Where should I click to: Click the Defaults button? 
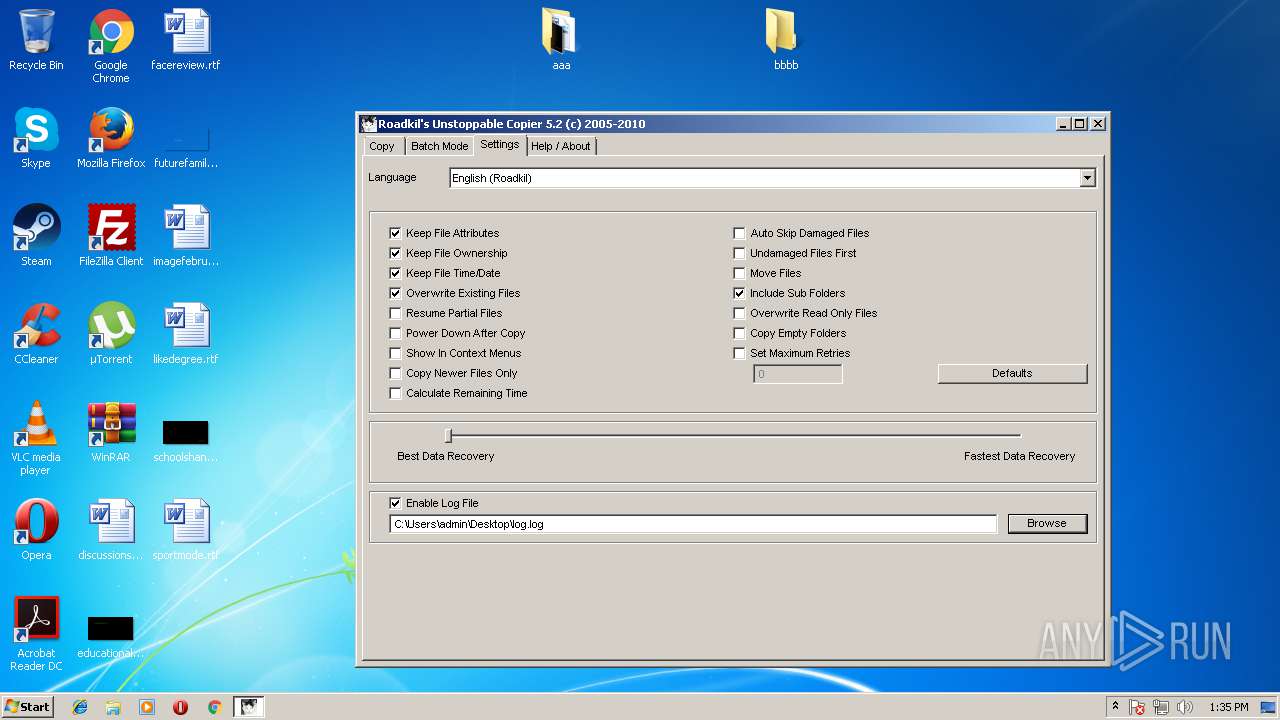coord(1012,373)
